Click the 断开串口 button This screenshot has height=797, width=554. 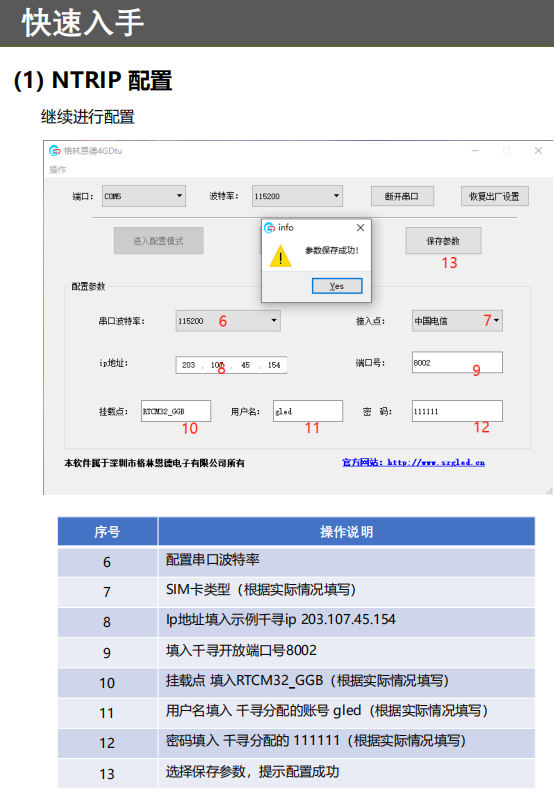402,196
